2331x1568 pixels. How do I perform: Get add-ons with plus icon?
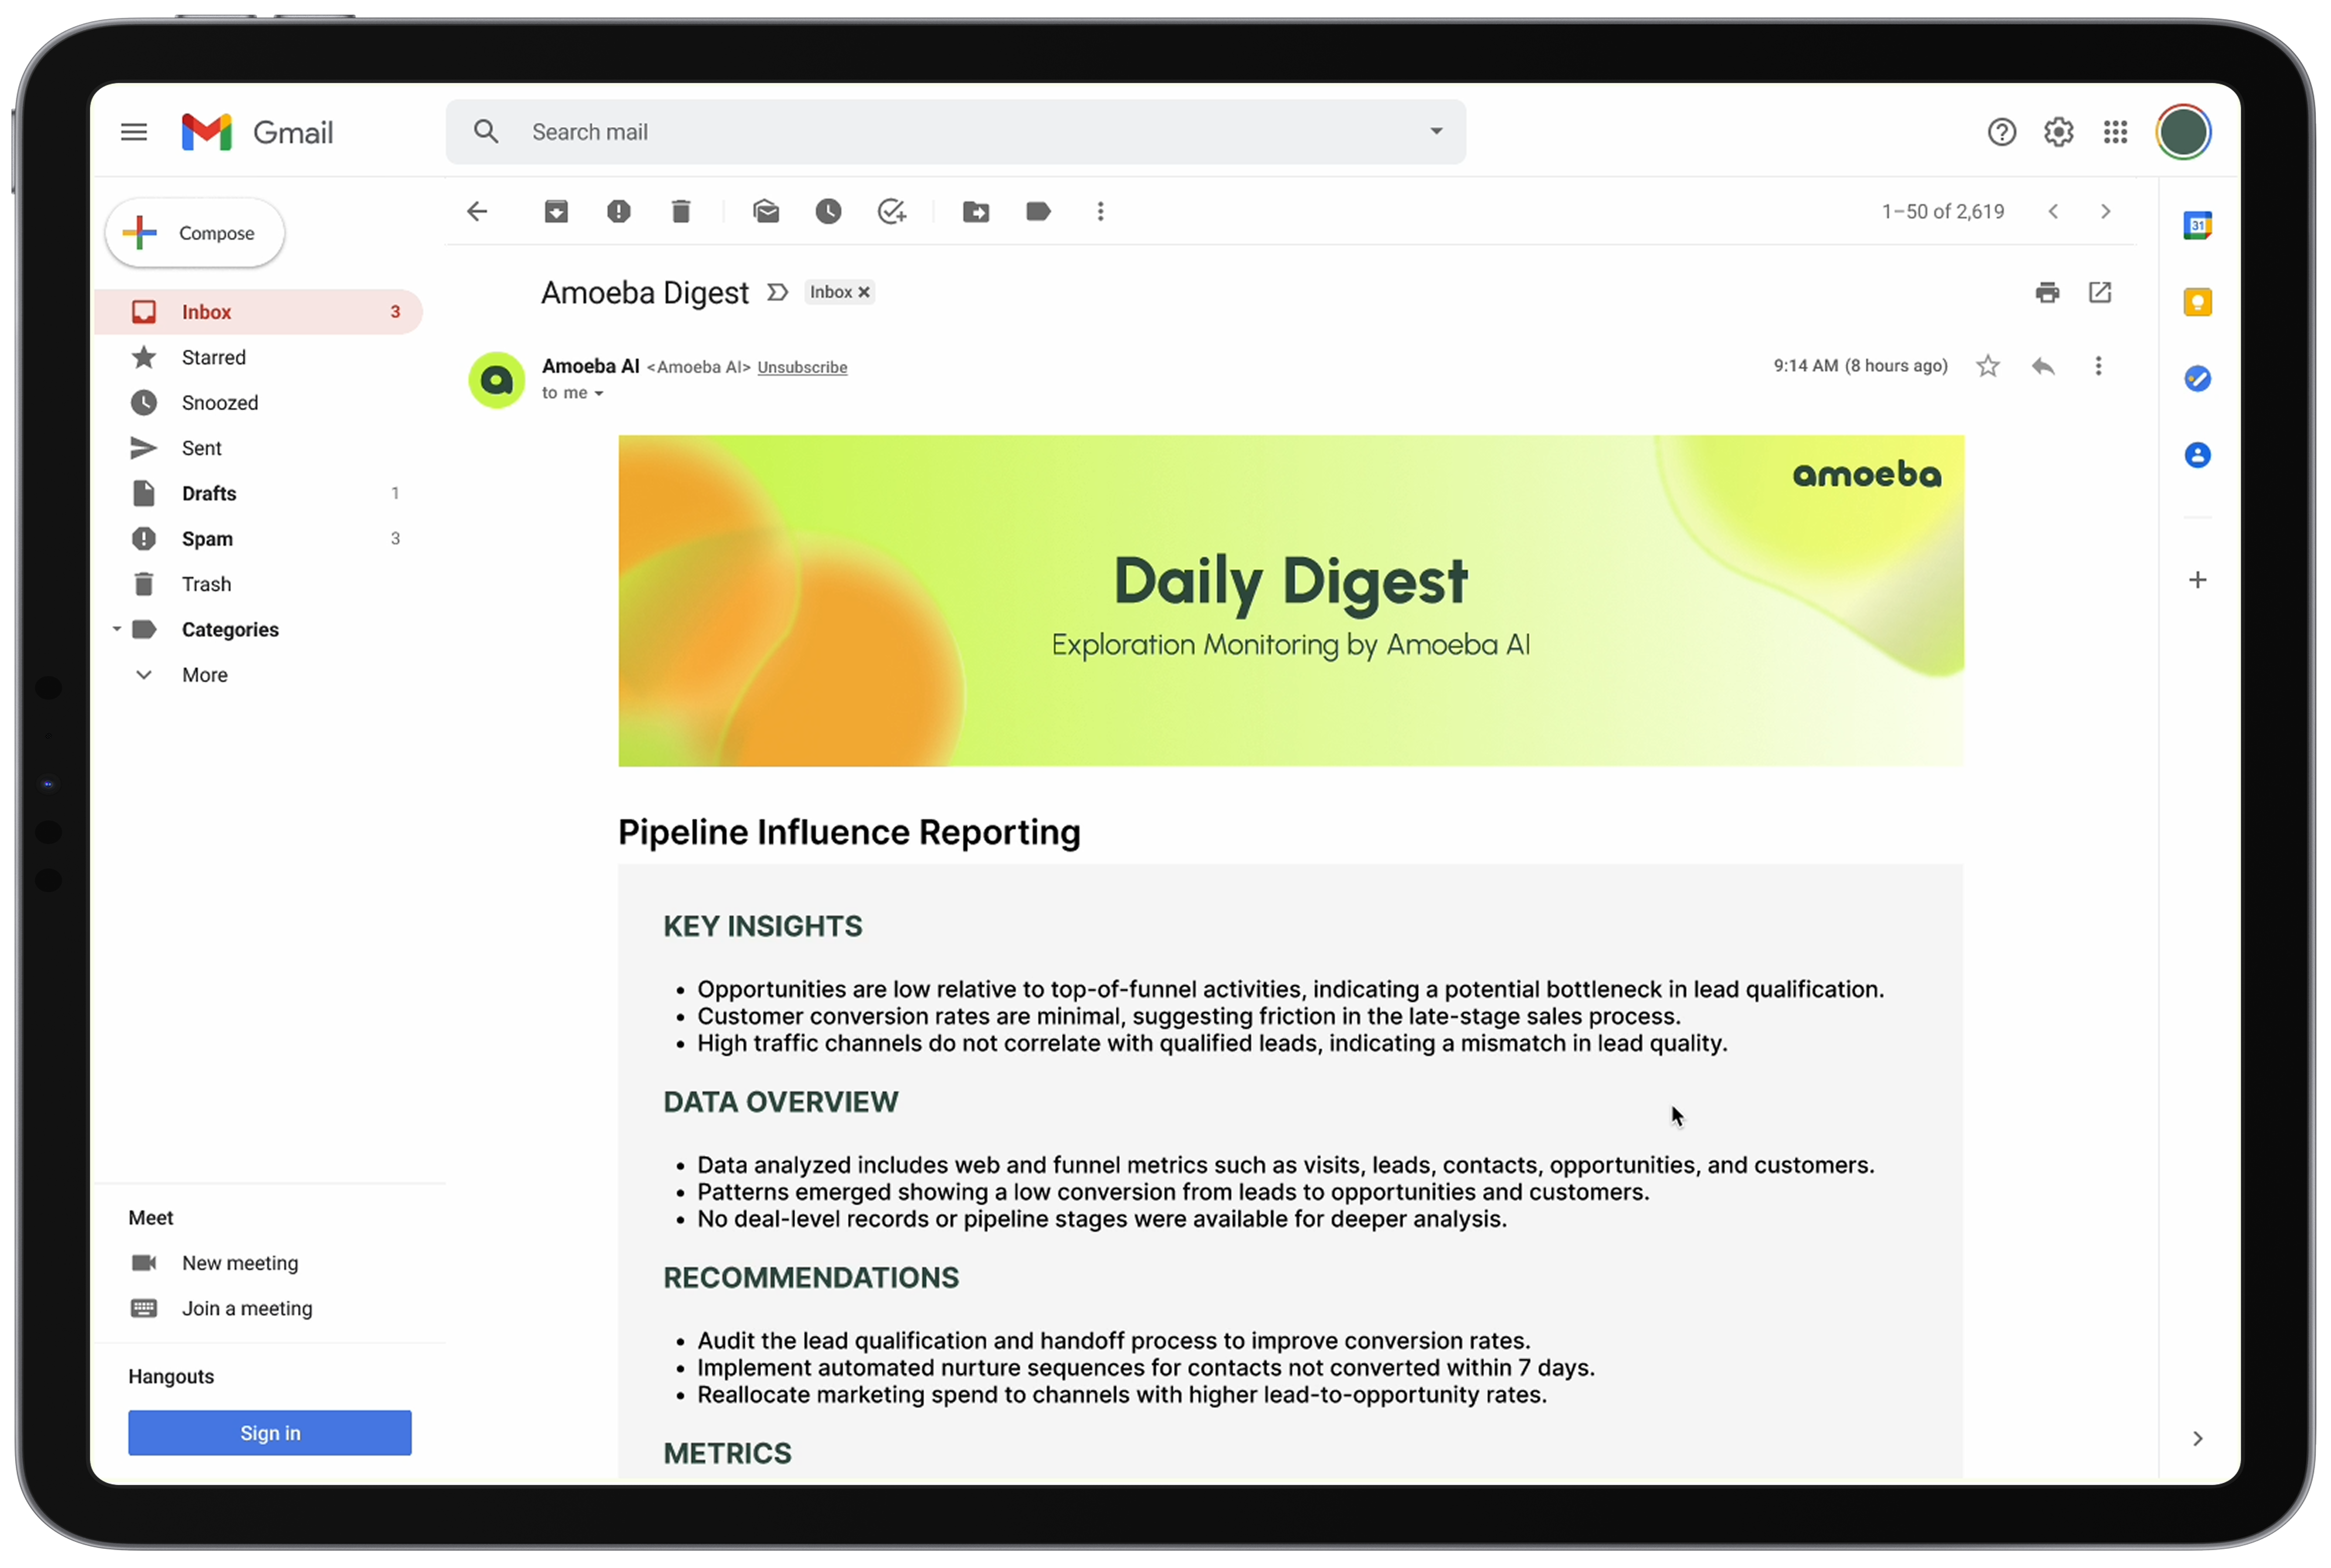pos(2197,580)
